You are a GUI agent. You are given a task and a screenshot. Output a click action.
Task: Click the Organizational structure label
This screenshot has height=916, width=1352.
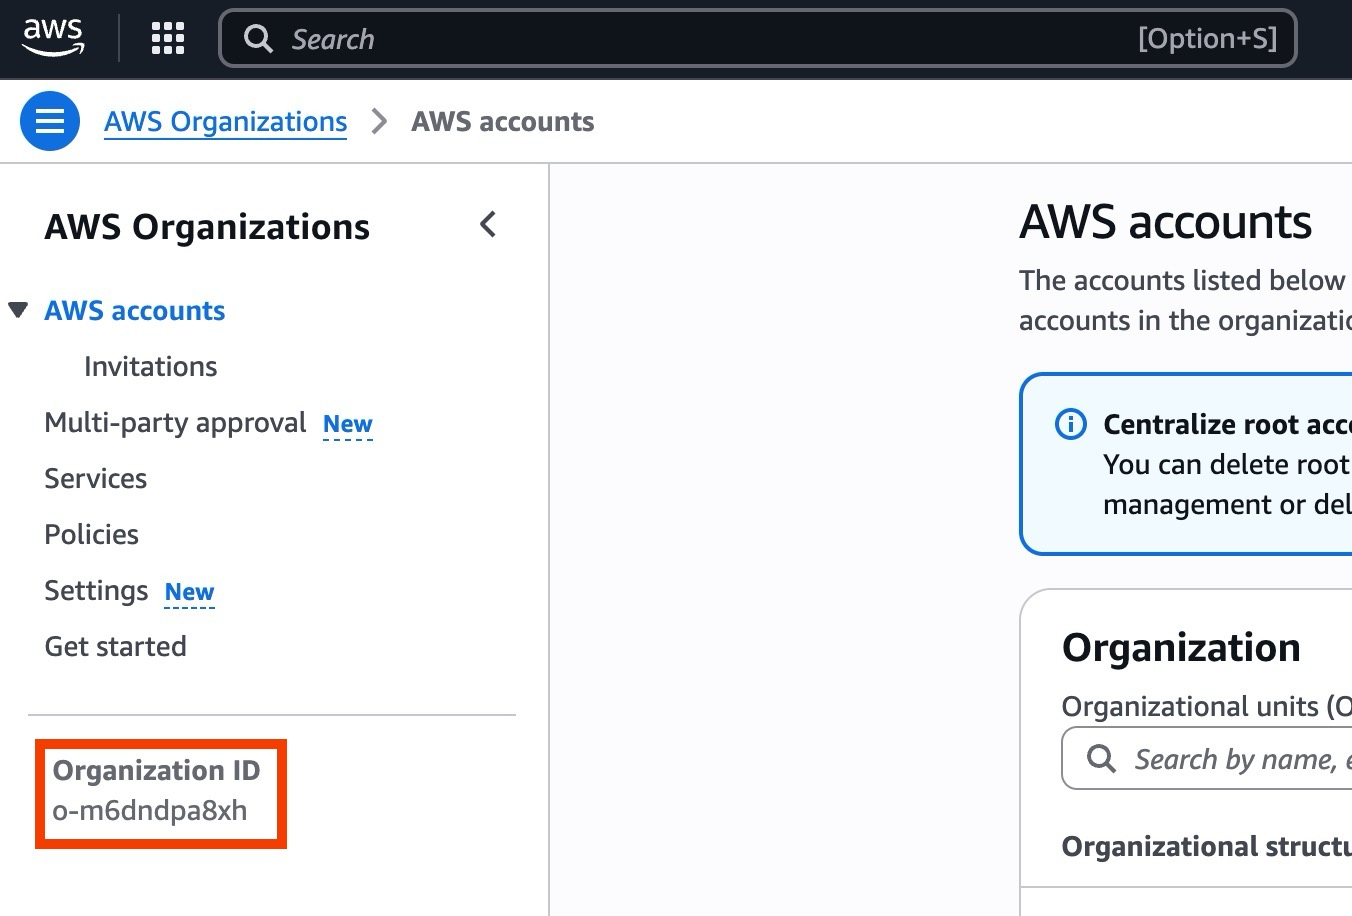tap(1207, 846)
